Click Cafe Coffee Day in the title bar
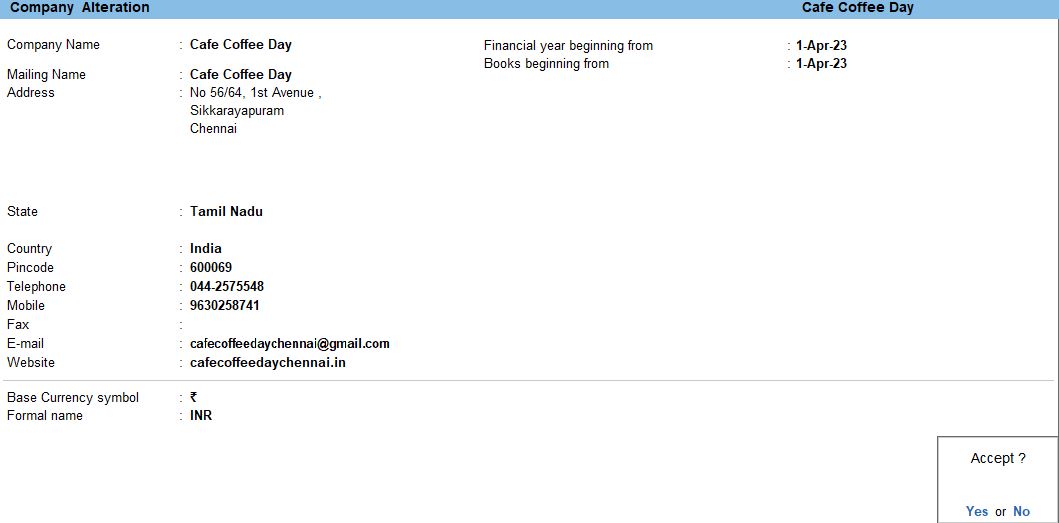The width and height of the screenshot is (1059, 523). point(858,8)
